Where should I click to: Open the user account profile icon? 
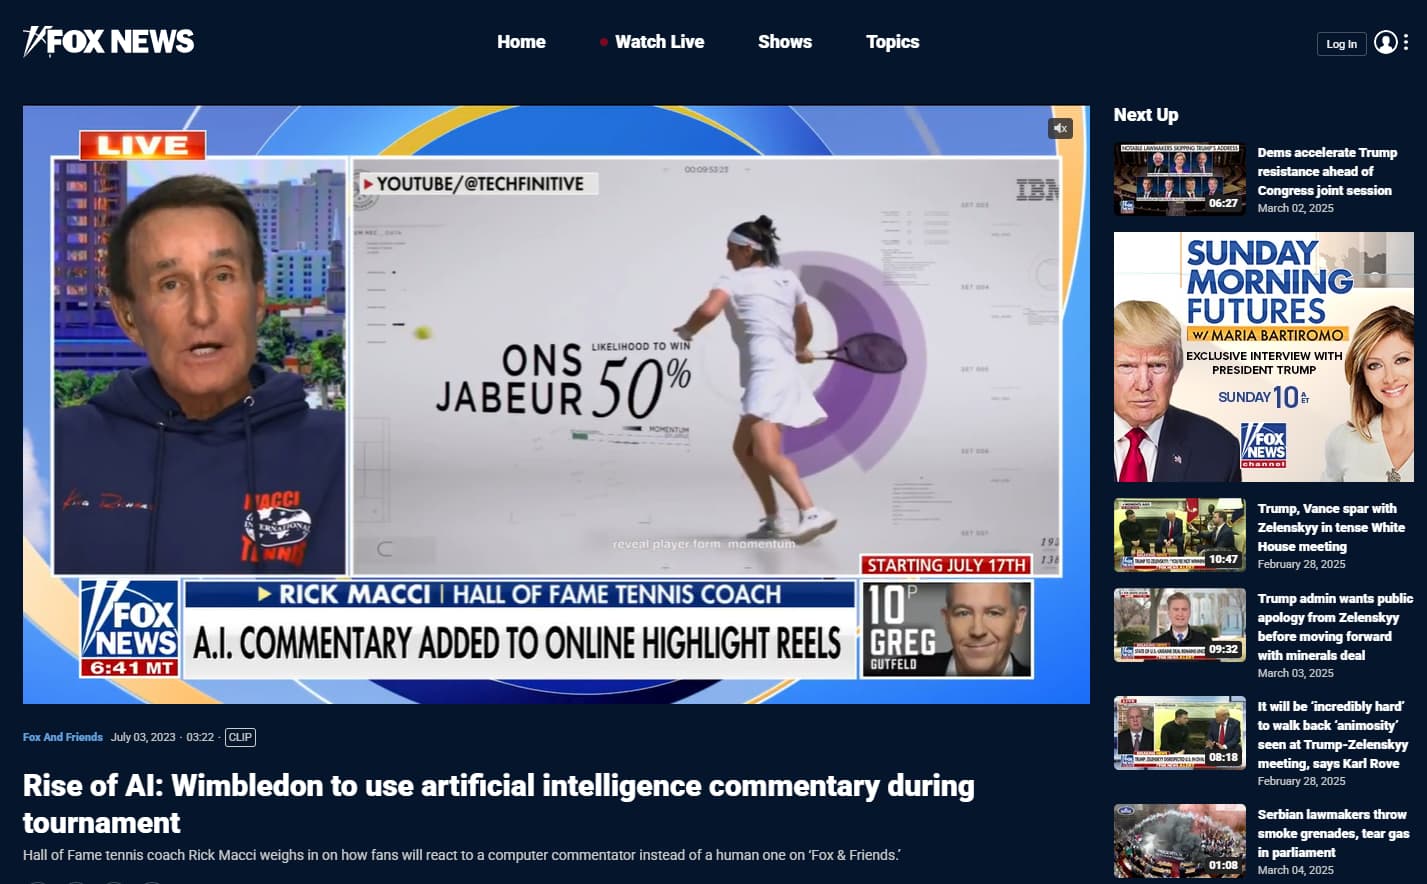(1385, 42)
